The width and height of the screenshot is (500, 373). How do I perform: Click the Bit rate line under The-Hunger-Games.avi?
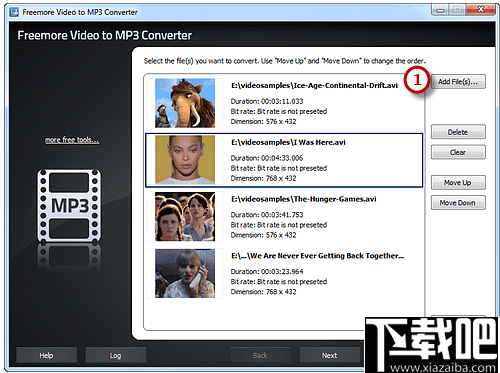point(279,225)
